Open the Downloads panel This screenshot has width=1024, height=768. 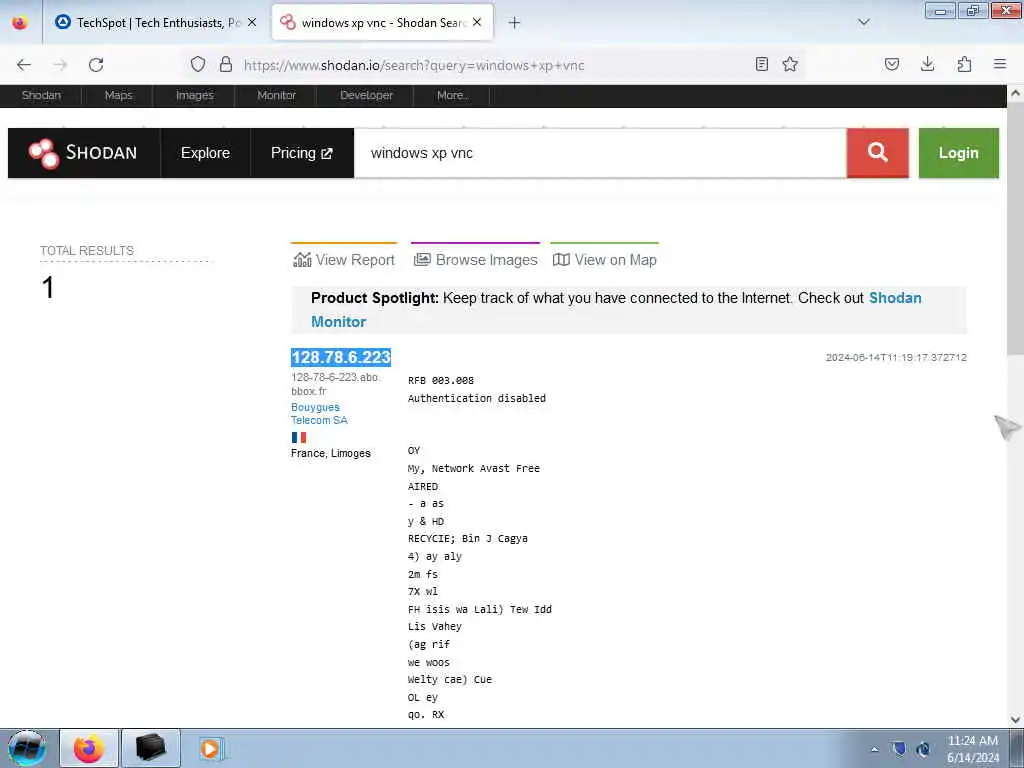tap(927, 64)
